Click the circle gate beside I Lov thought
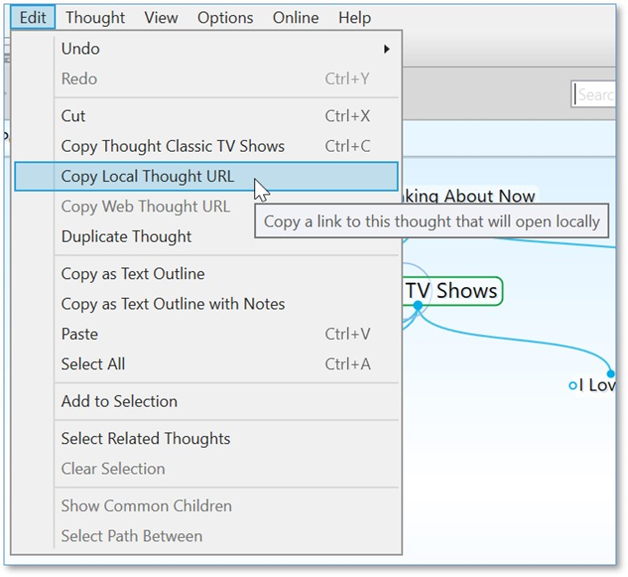The width and height of the screenshot is (628, 577). (x=573, y=385)
